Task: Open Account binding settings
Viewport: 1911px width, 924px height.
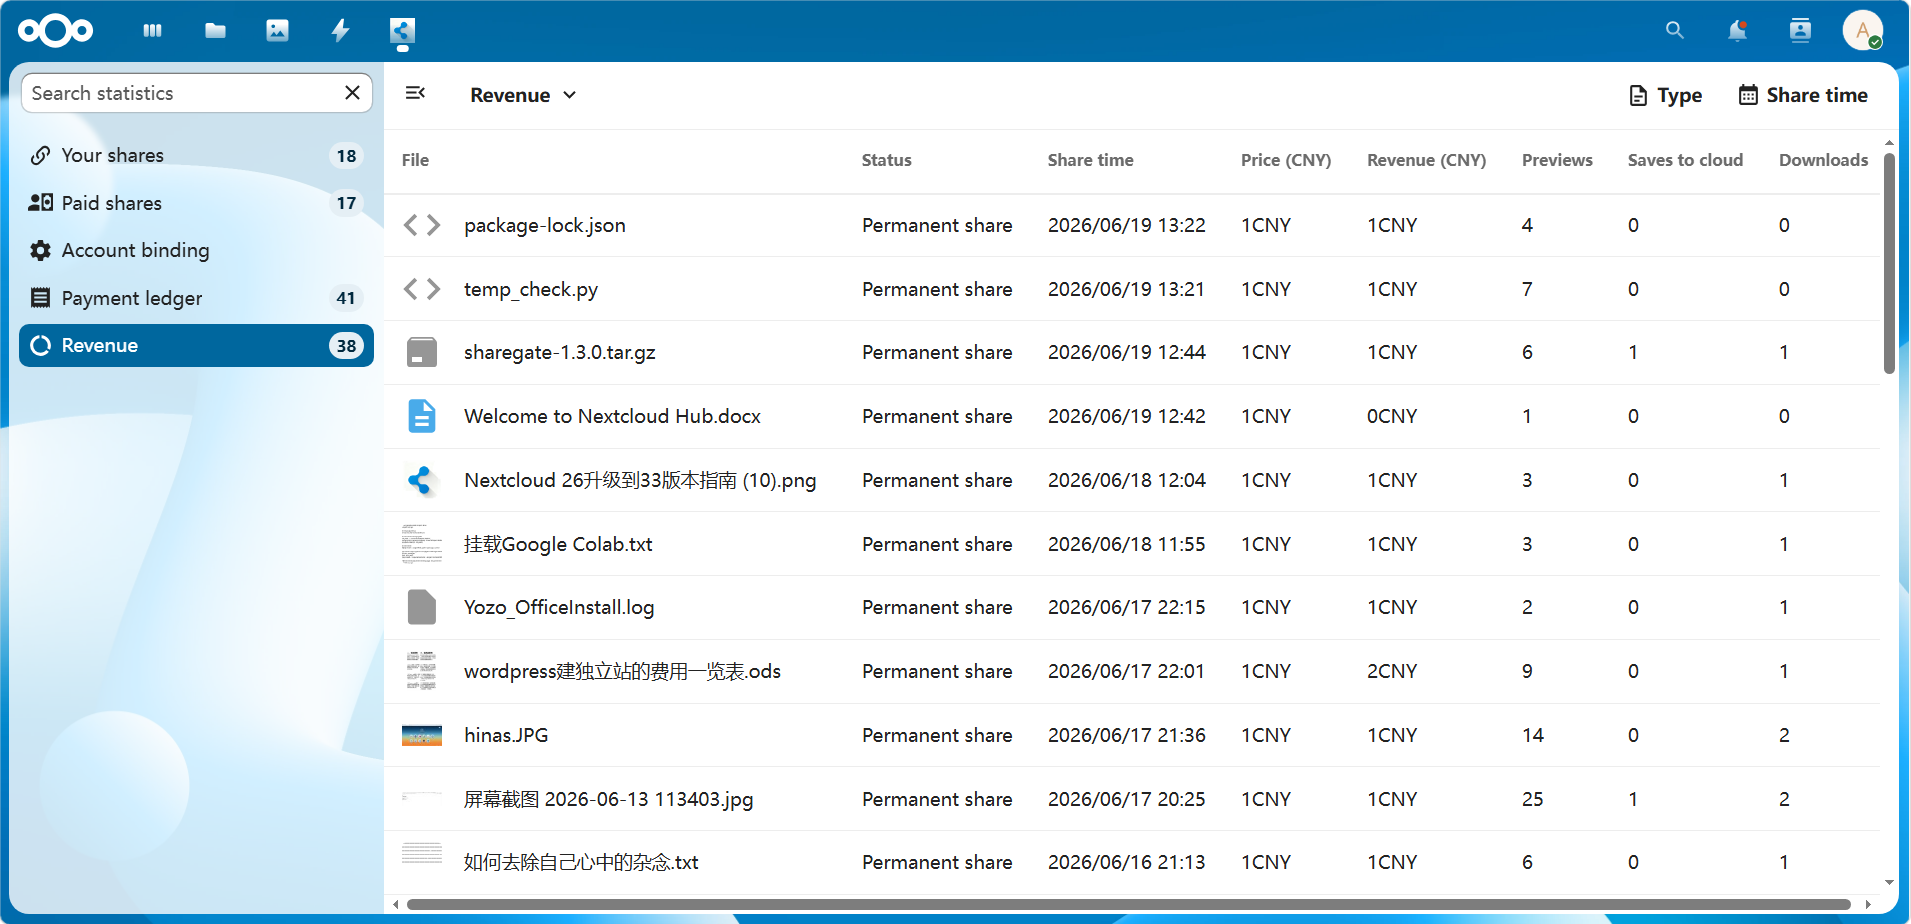Action: click(x=196, y=250)
